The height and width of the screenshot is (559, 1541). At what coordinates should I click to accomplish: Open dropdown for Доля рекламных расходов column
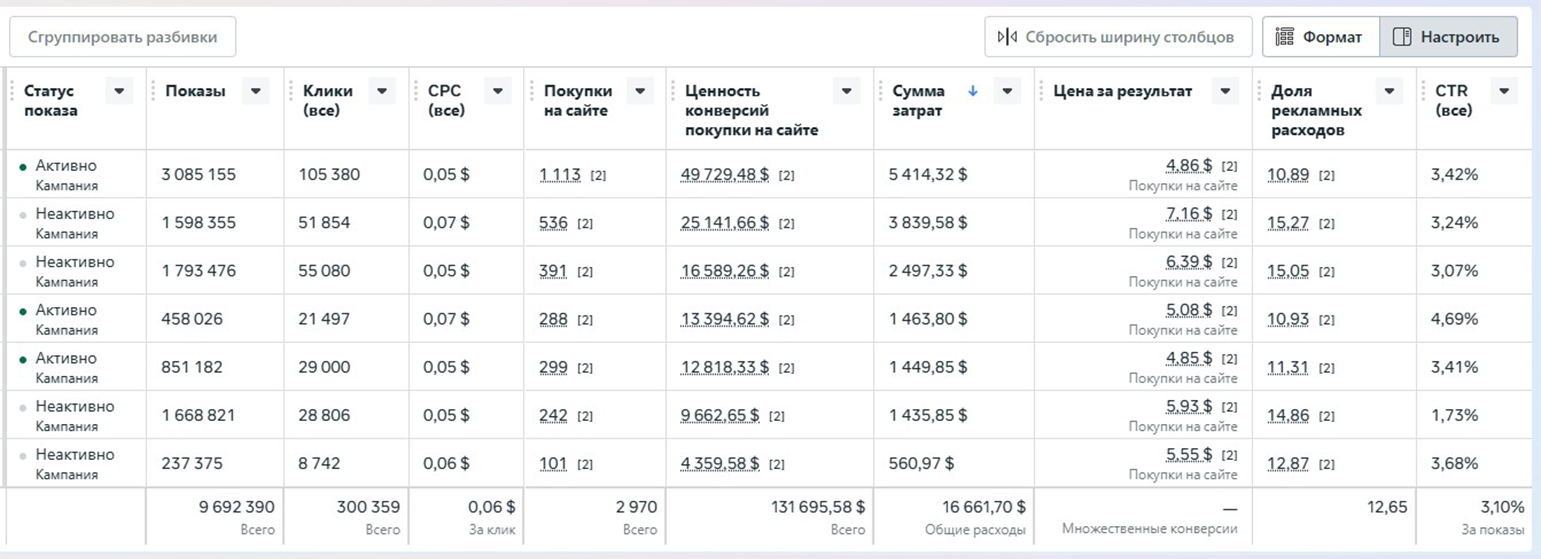point(1389,91)
